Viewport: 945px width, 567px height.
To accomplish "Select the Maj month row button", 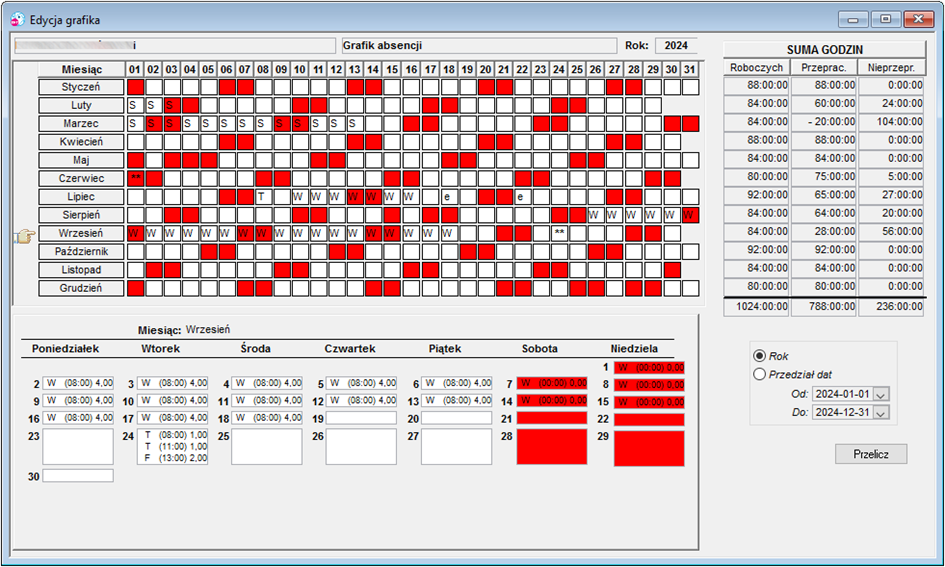I will (81, 160).
